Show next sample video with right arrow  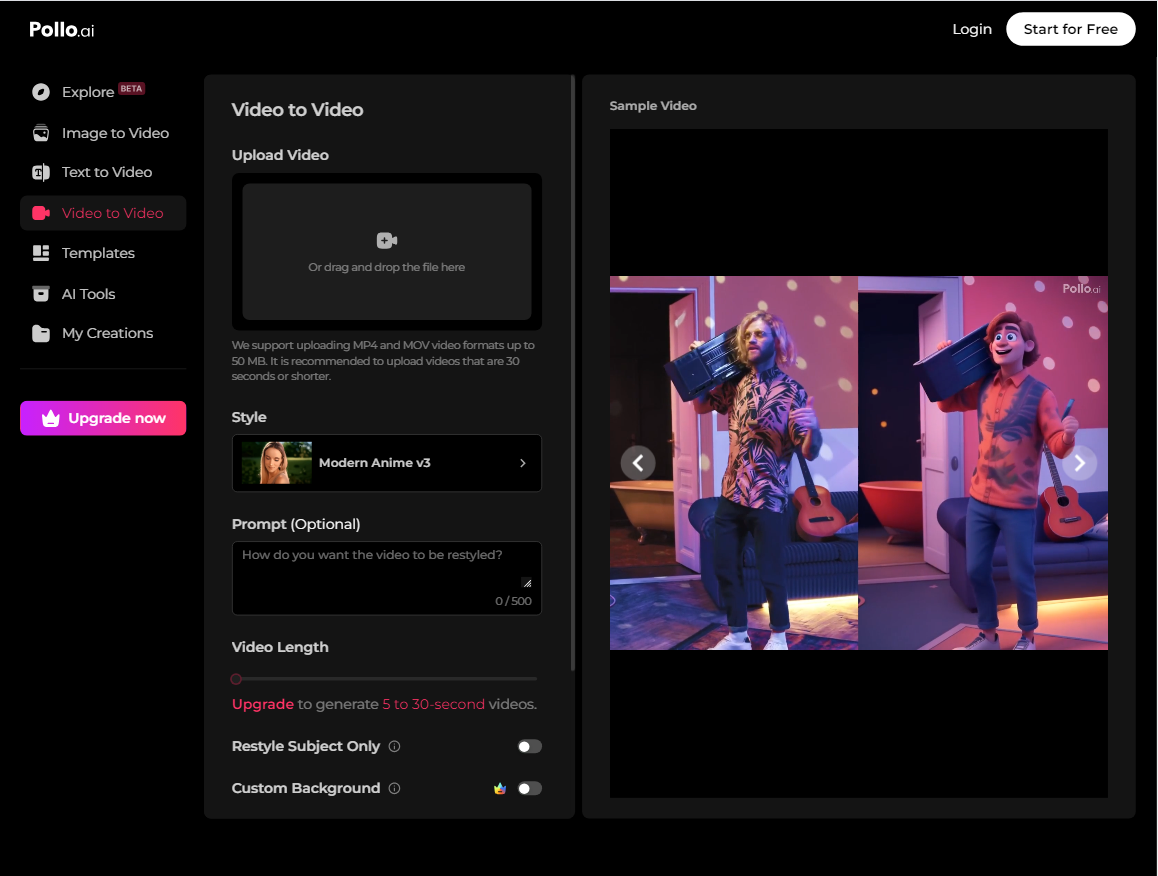(x=1080, y=463)
